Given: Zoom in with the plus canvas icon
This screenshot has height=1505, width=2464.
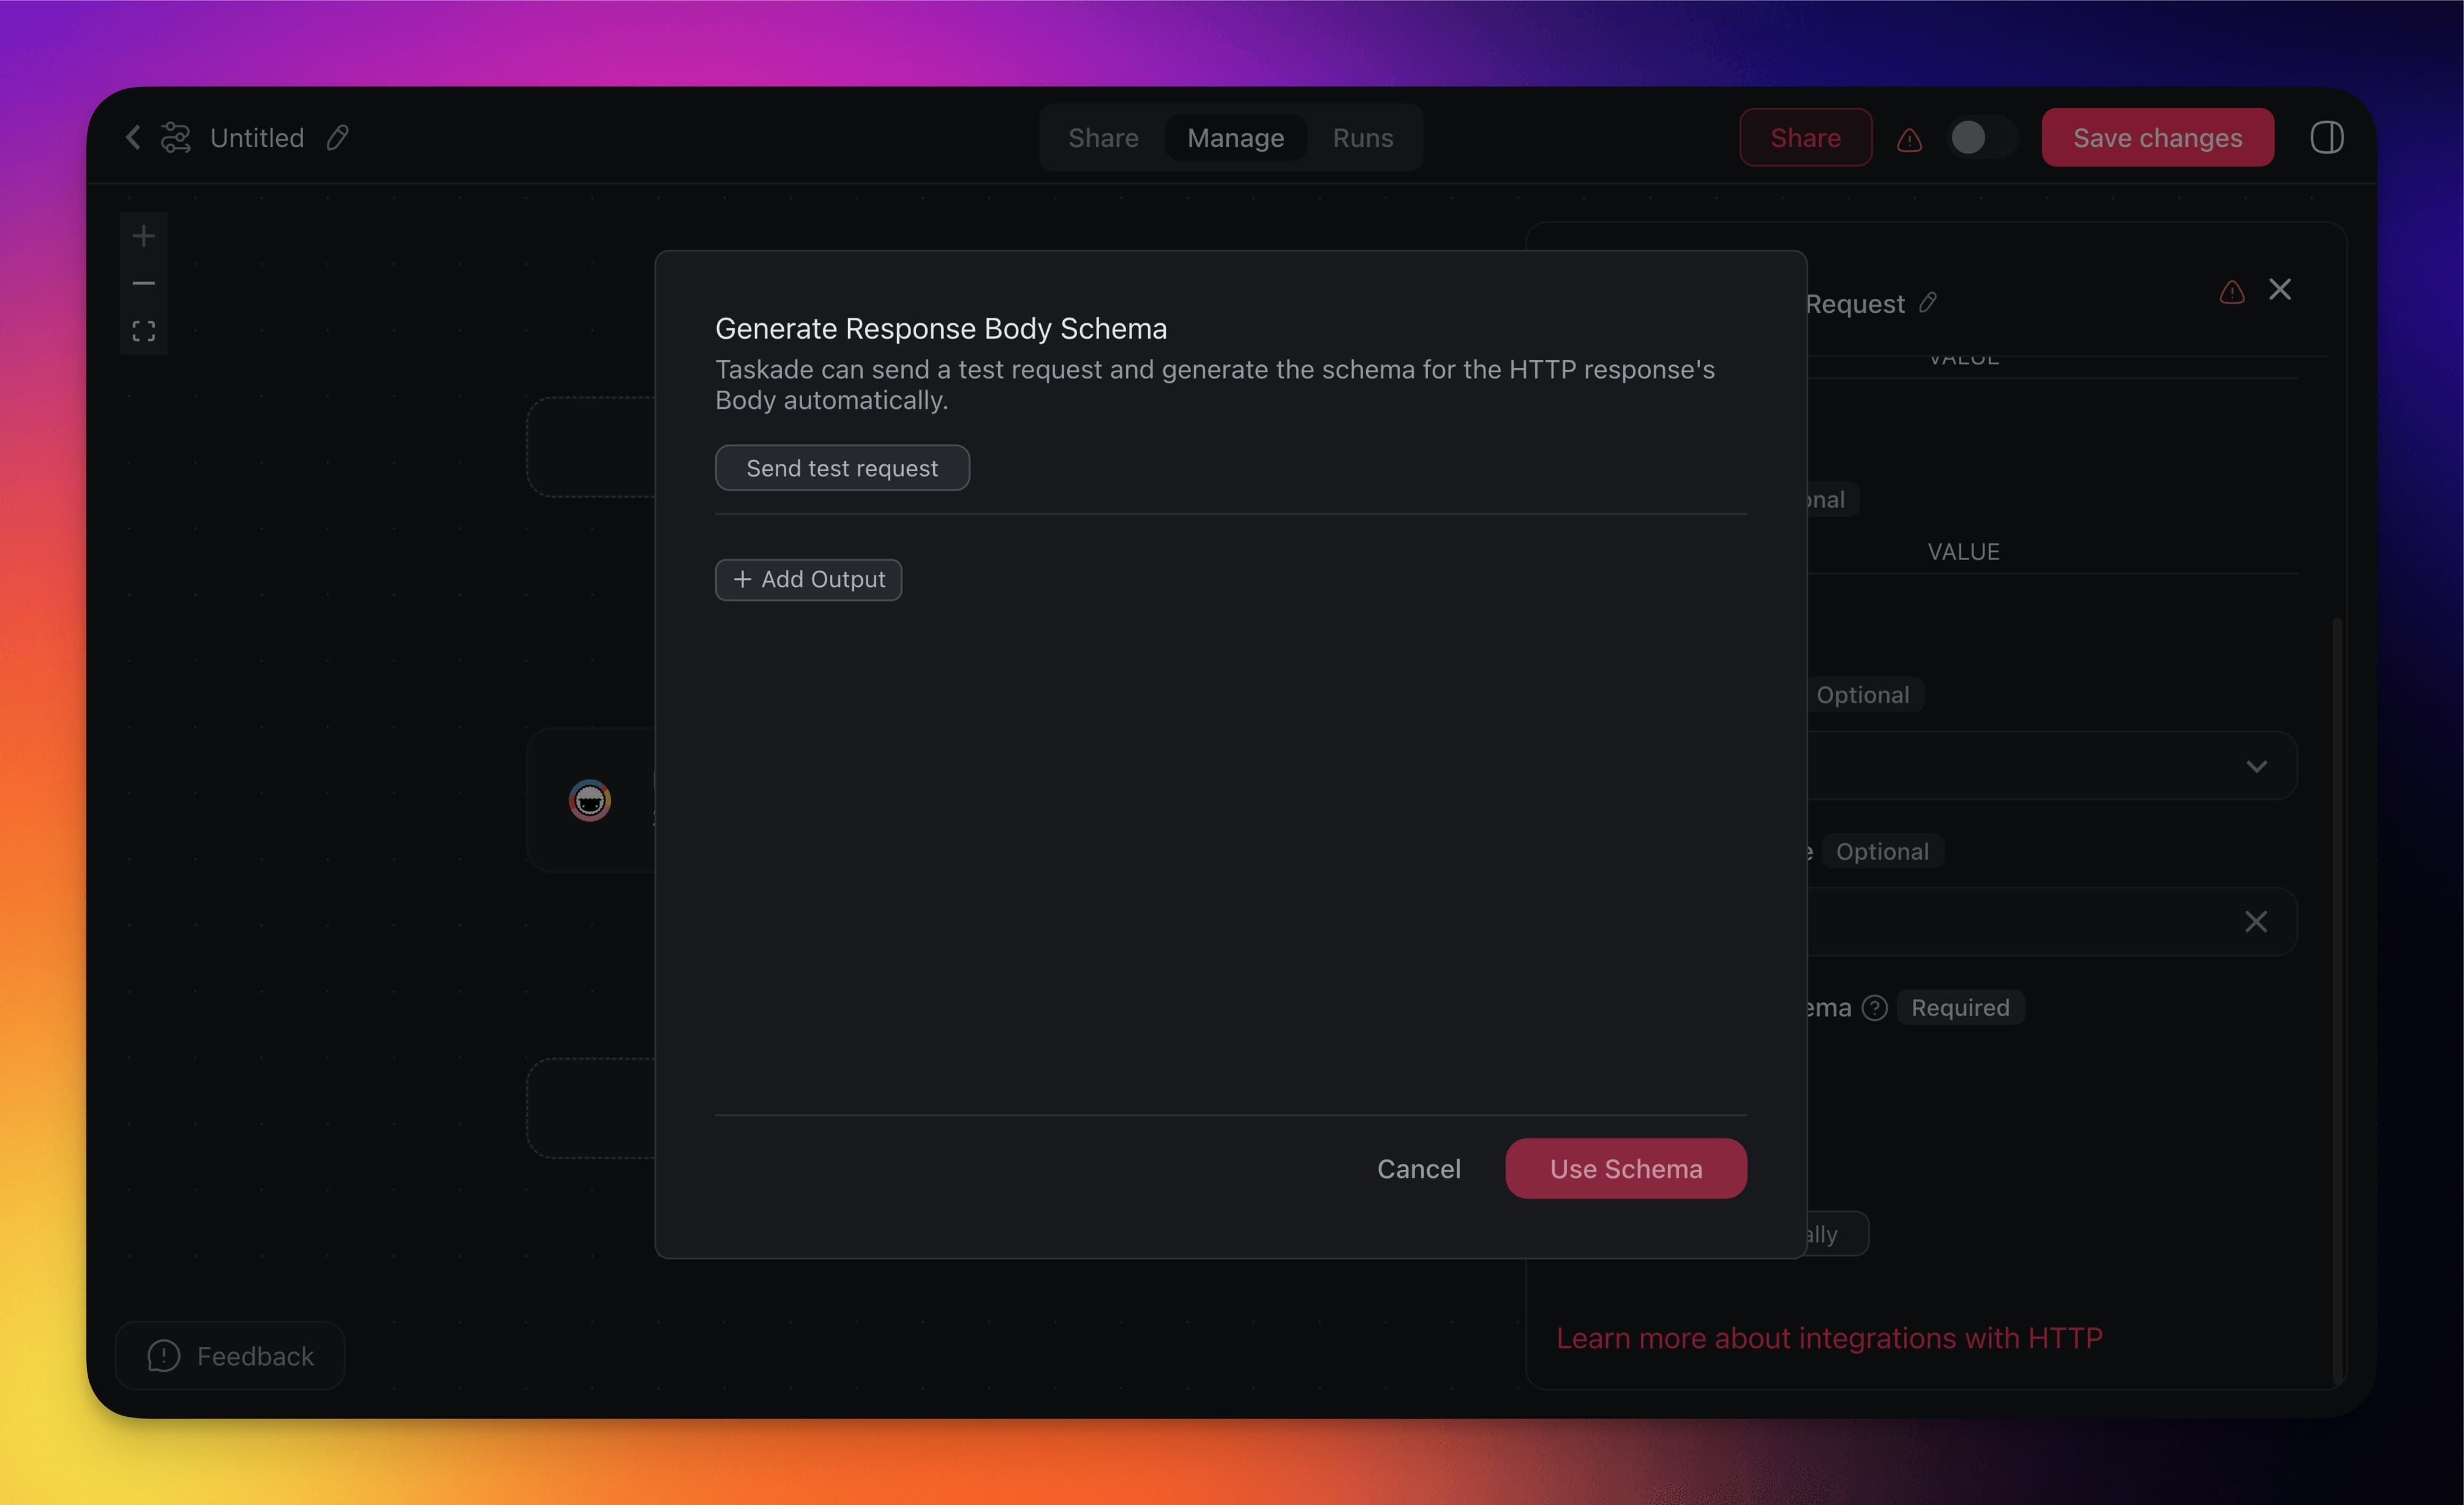Looking at the screenshot, I should coord(144,236).
